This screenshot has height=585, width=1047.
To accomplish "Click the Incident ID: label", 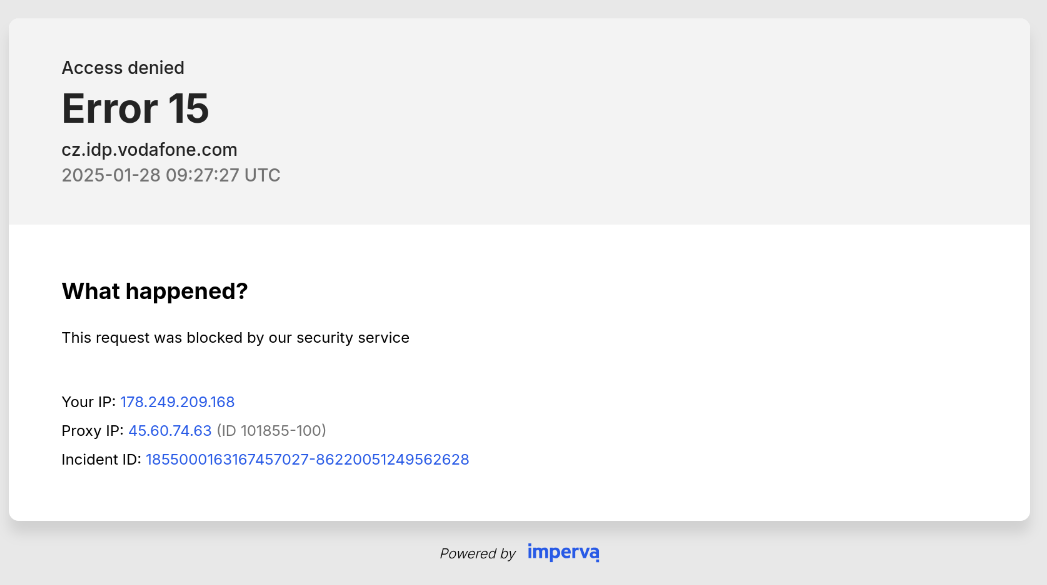I will (101, 459).
